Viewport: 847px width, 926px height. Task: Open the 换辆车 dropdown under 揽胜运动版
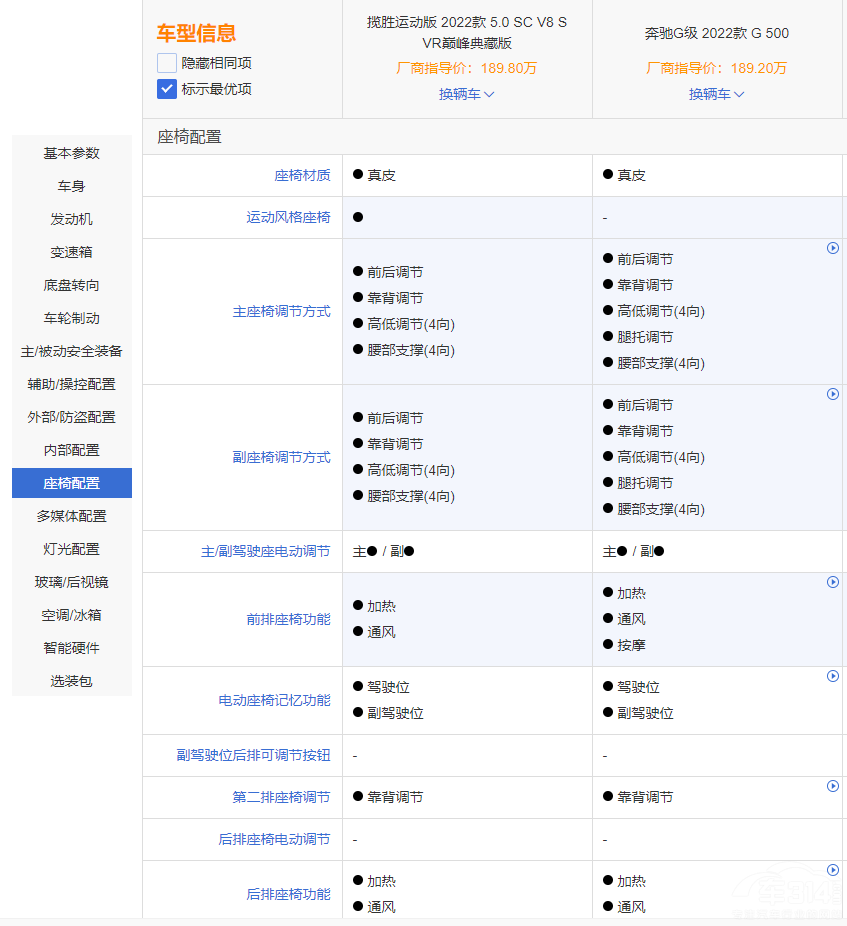(x=466, y=94)
